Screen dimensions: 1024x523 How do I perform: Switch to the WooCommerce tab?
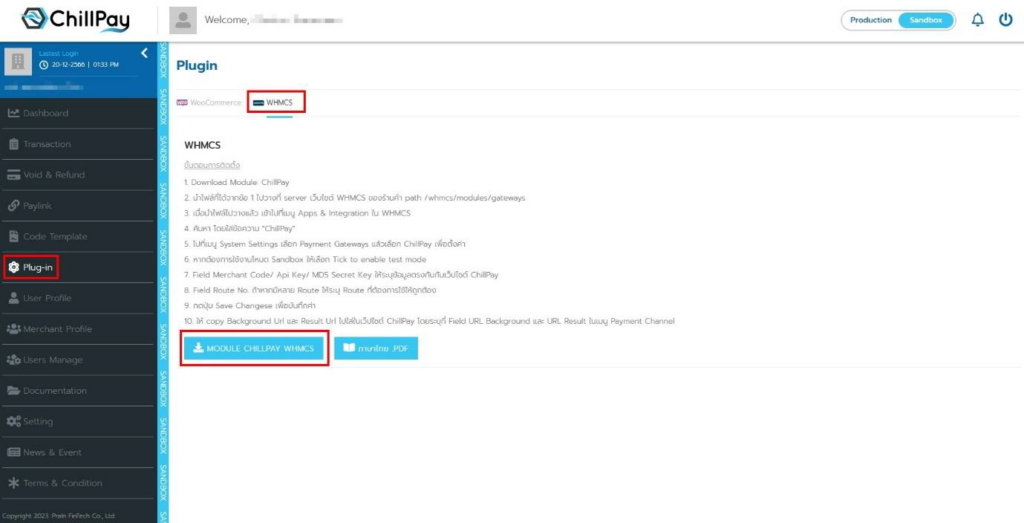tap(209, 103)
